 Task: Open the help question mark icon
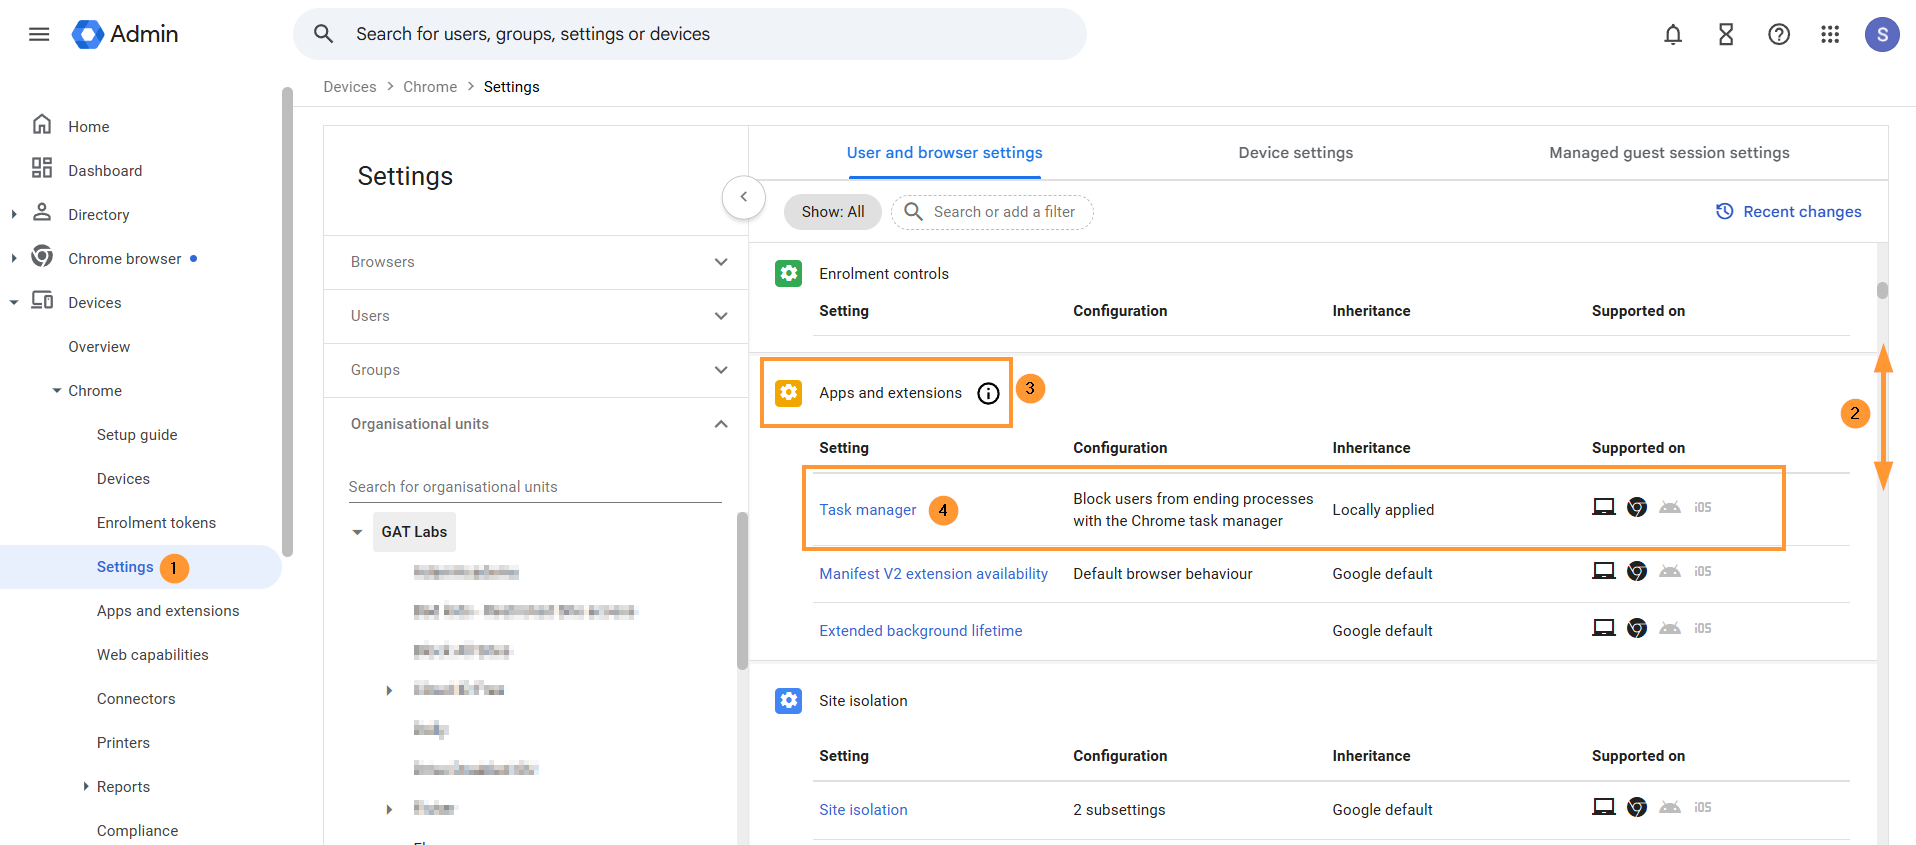(1779, 34)
